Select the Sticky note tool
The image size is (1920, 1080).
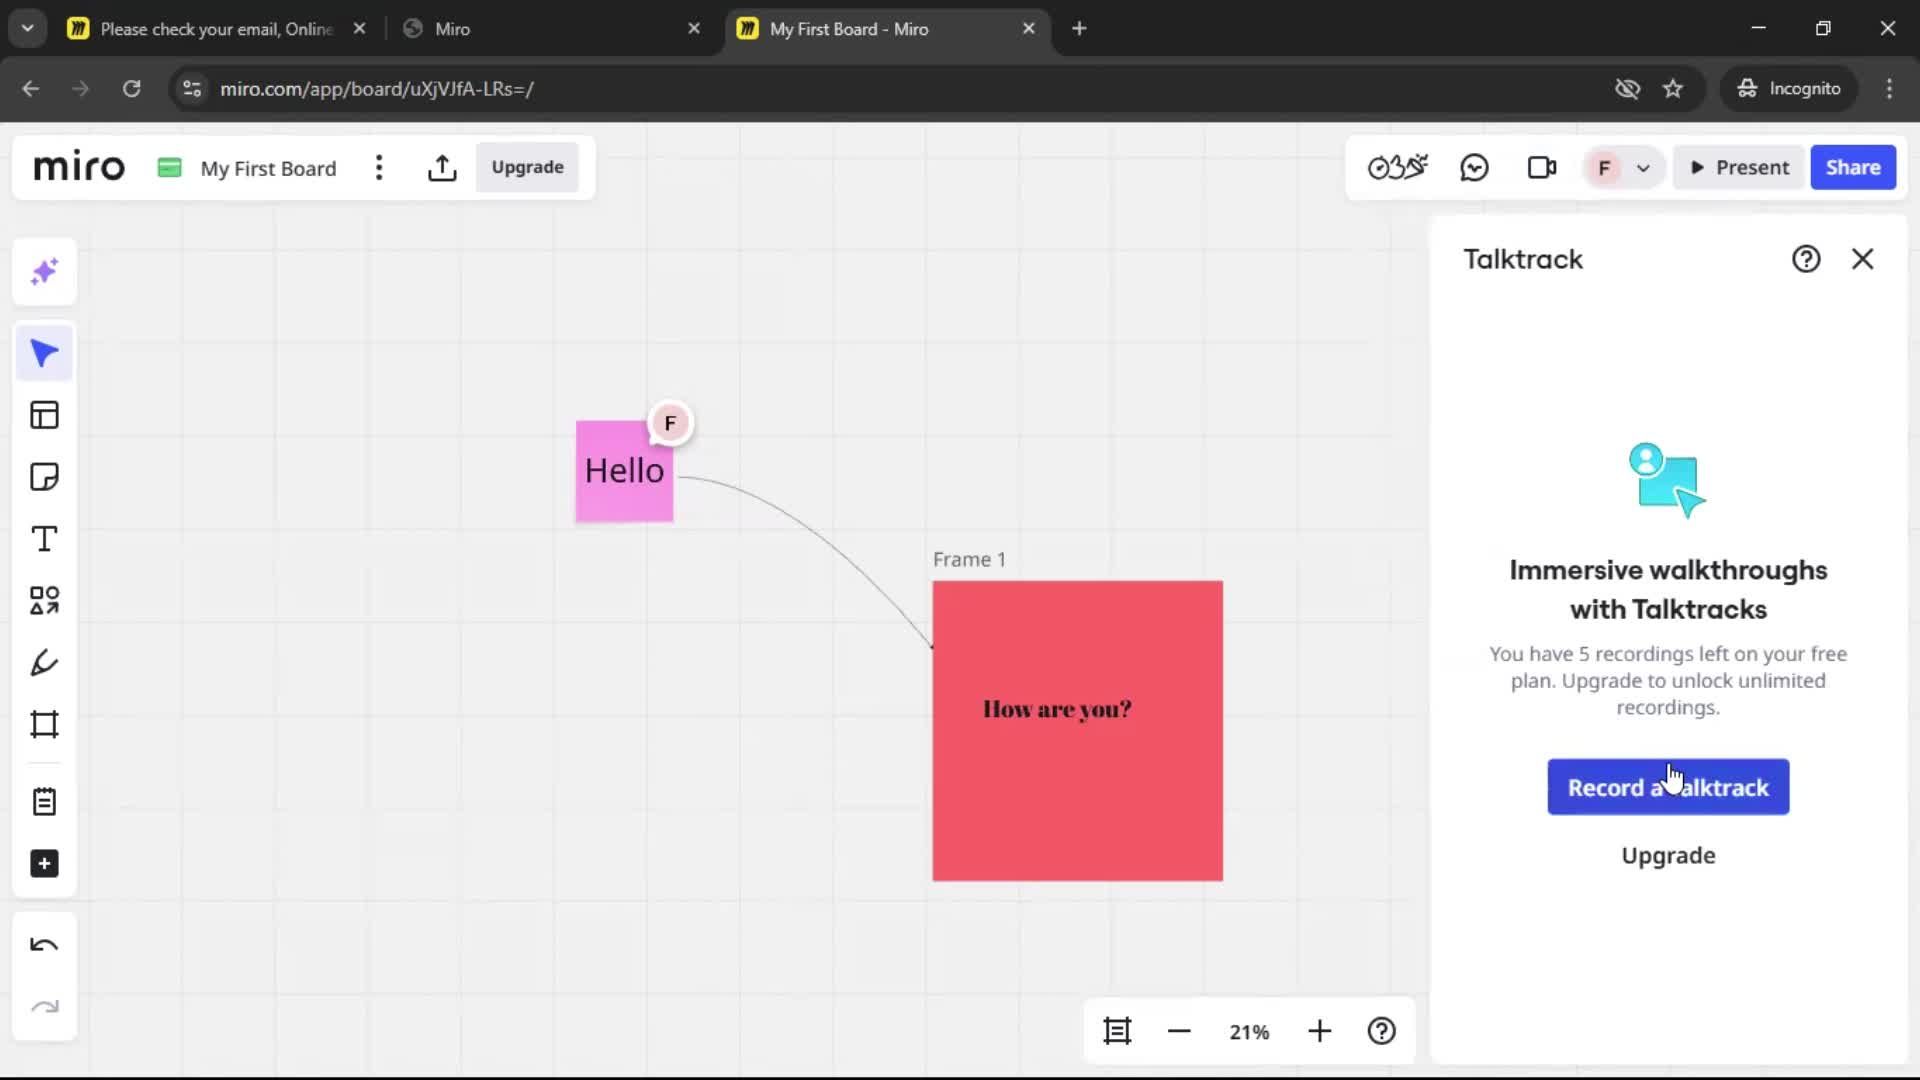(44, 477)
